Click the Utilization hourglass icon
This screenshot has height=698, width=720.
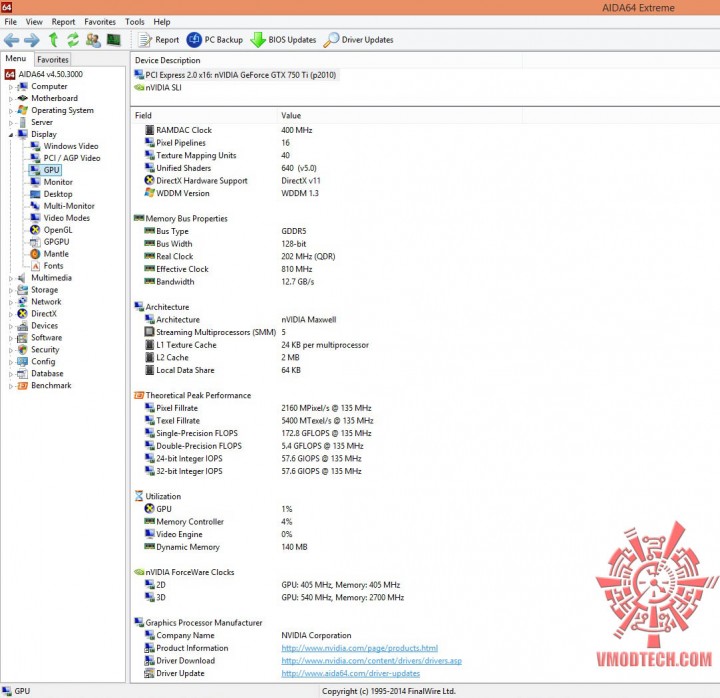point(139,496)
